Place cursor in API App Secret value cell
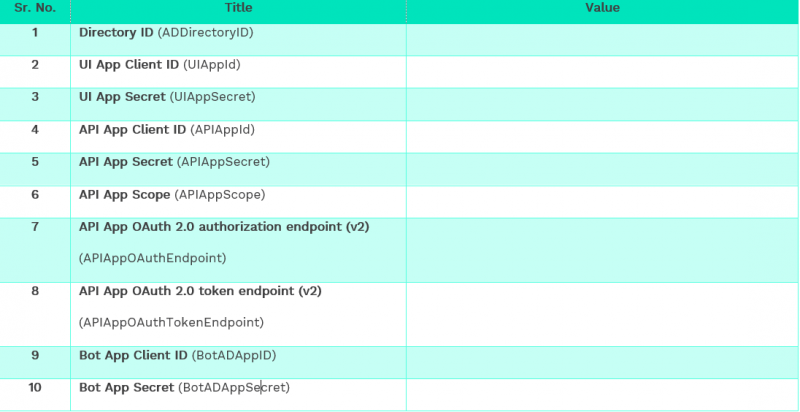The image size is (800, 412). coord(602,162)
